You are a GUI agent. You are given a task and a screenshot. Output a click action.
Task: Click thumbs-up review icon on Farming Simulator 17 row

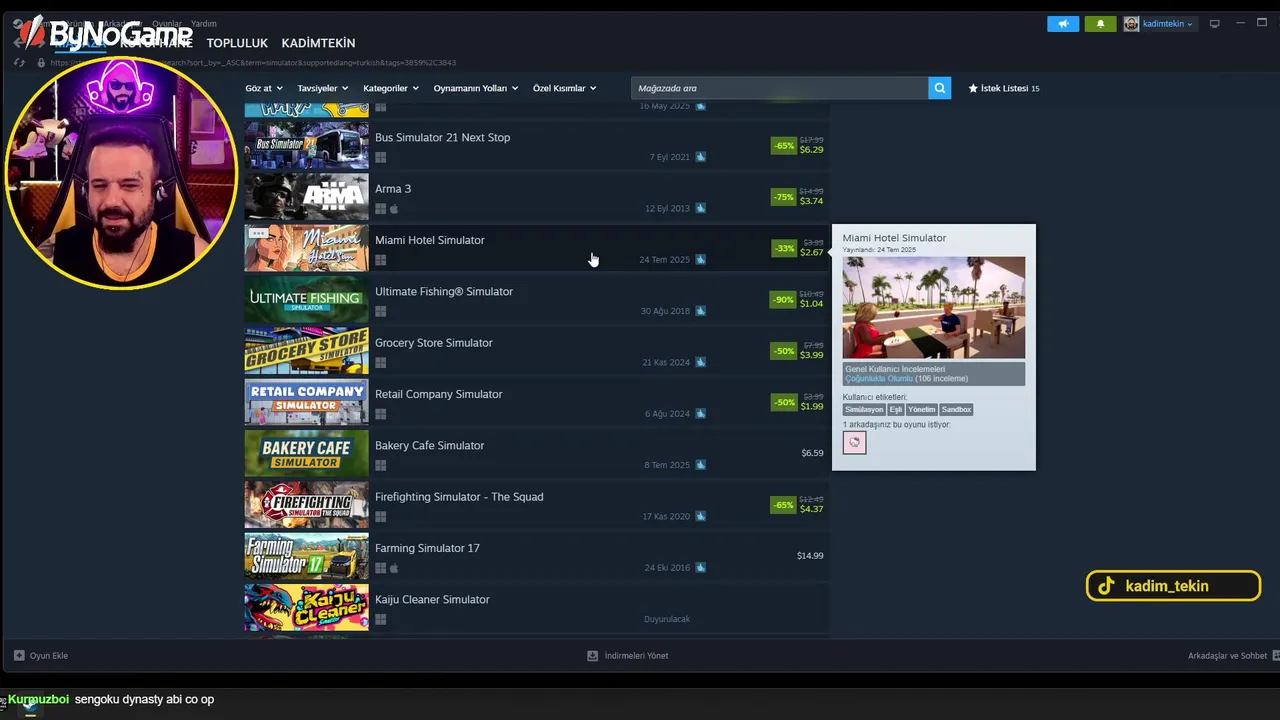(700, 567)
